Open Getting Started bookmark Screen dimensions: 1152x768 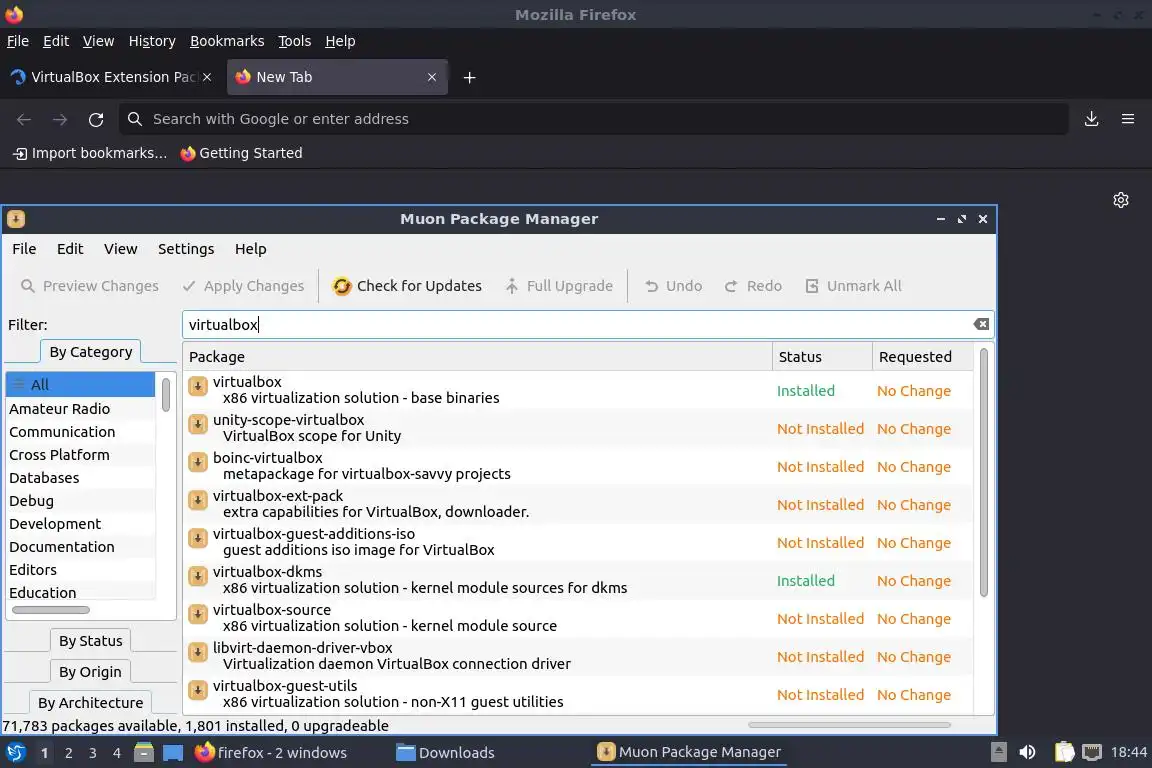[x=241, y=153]
